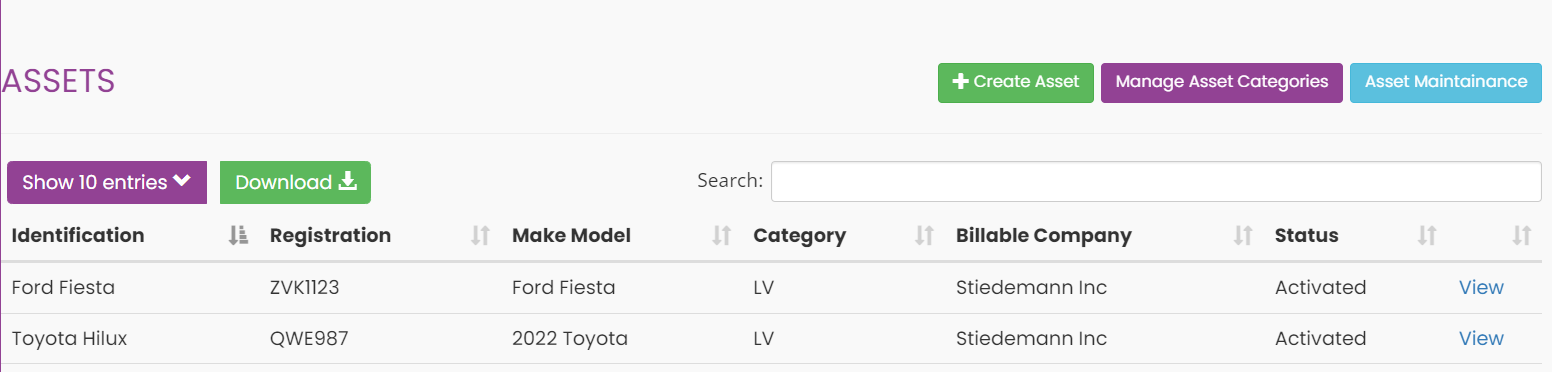View the Toyota Hilux asset
The height and width of the screenshot is (372, 1552).
tap(1481, 339)
